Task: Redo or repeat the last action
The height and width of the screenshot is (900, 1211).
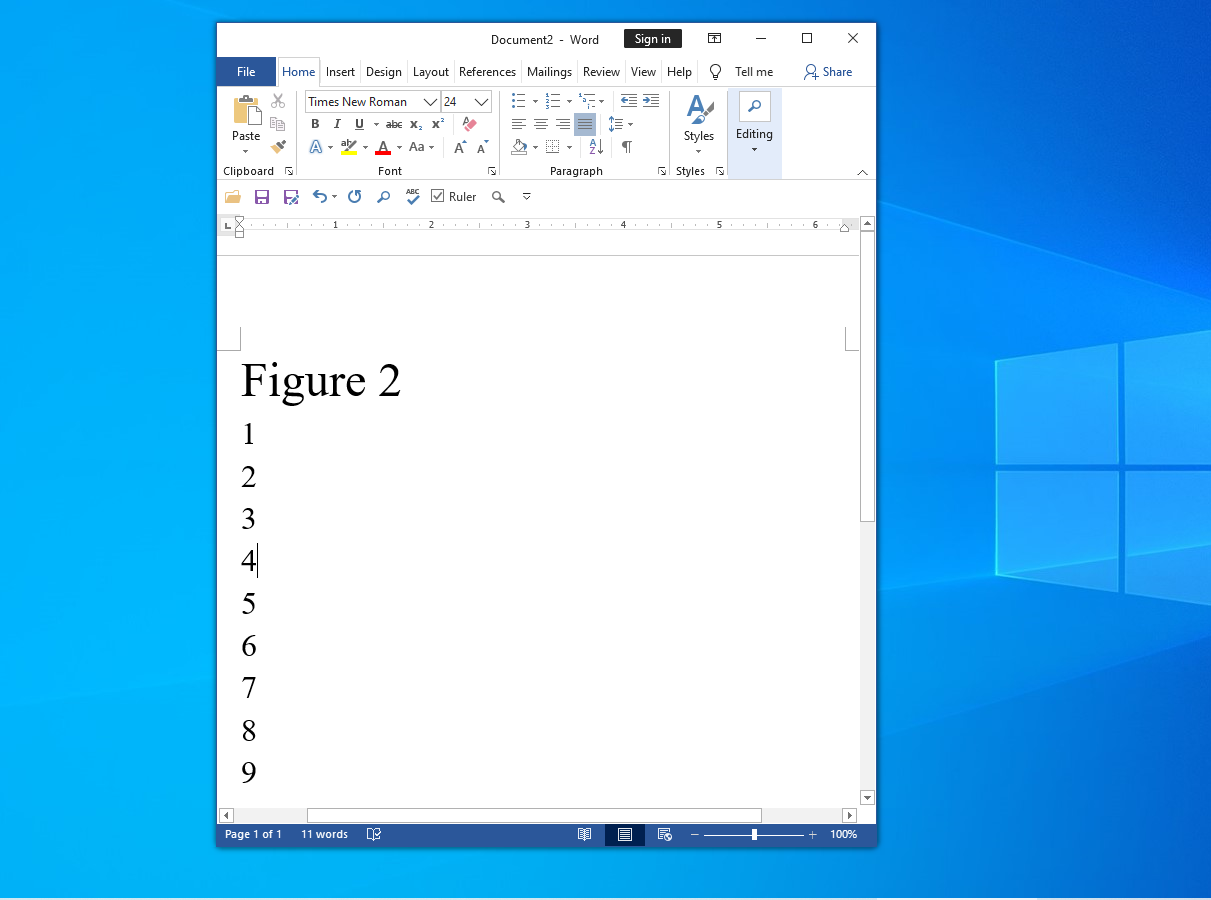Action: coord(354,197)
